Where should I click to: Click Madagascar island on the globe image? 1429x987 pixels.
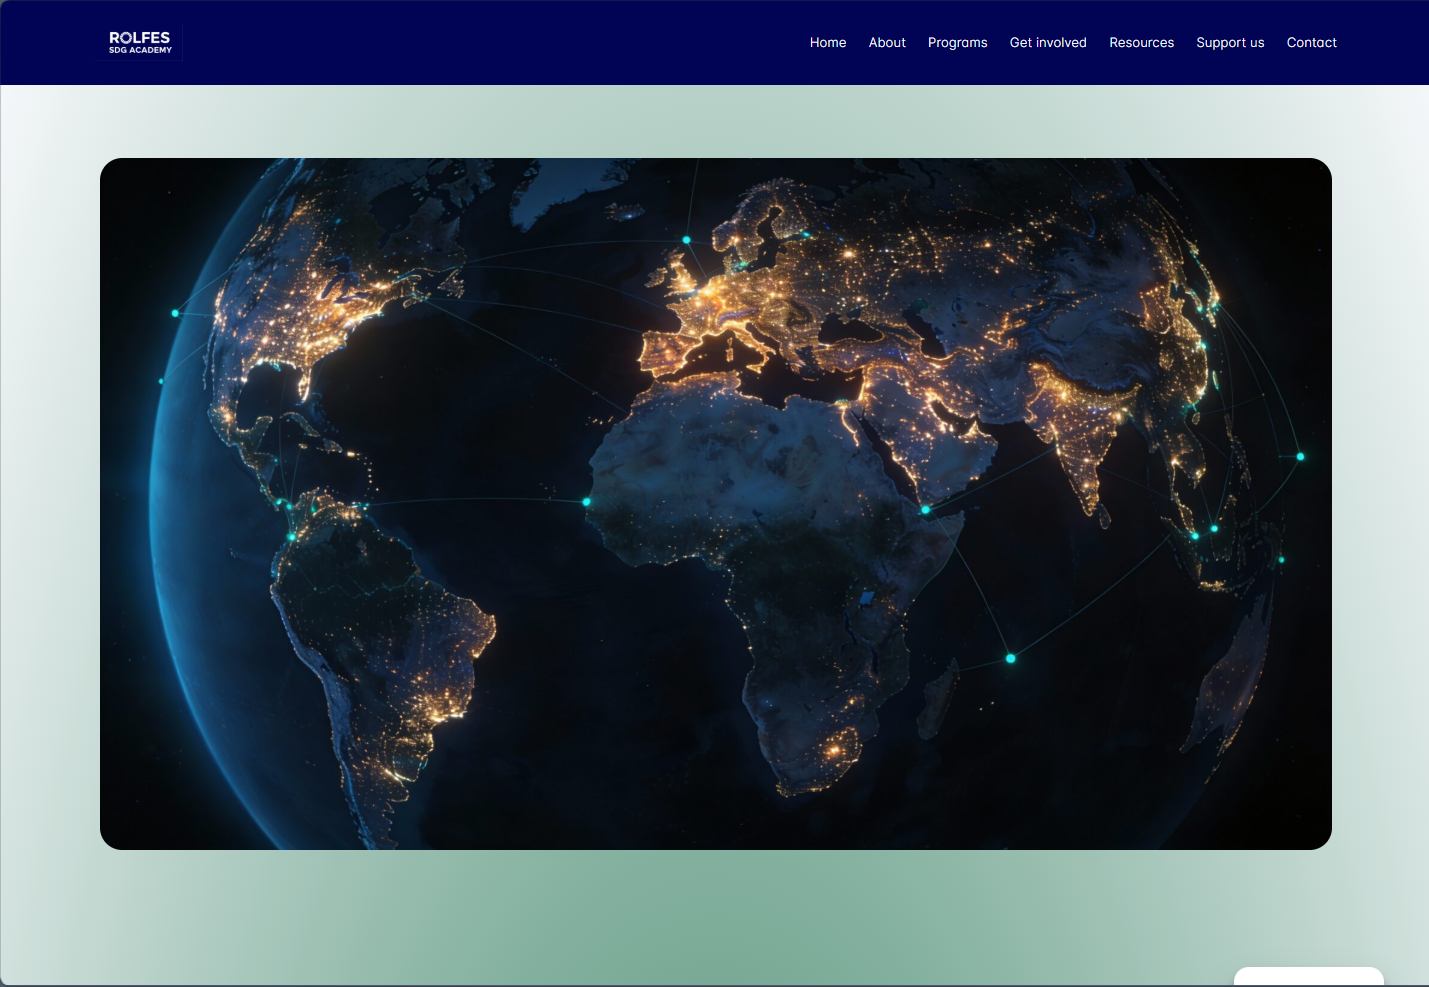click(937, 700)
